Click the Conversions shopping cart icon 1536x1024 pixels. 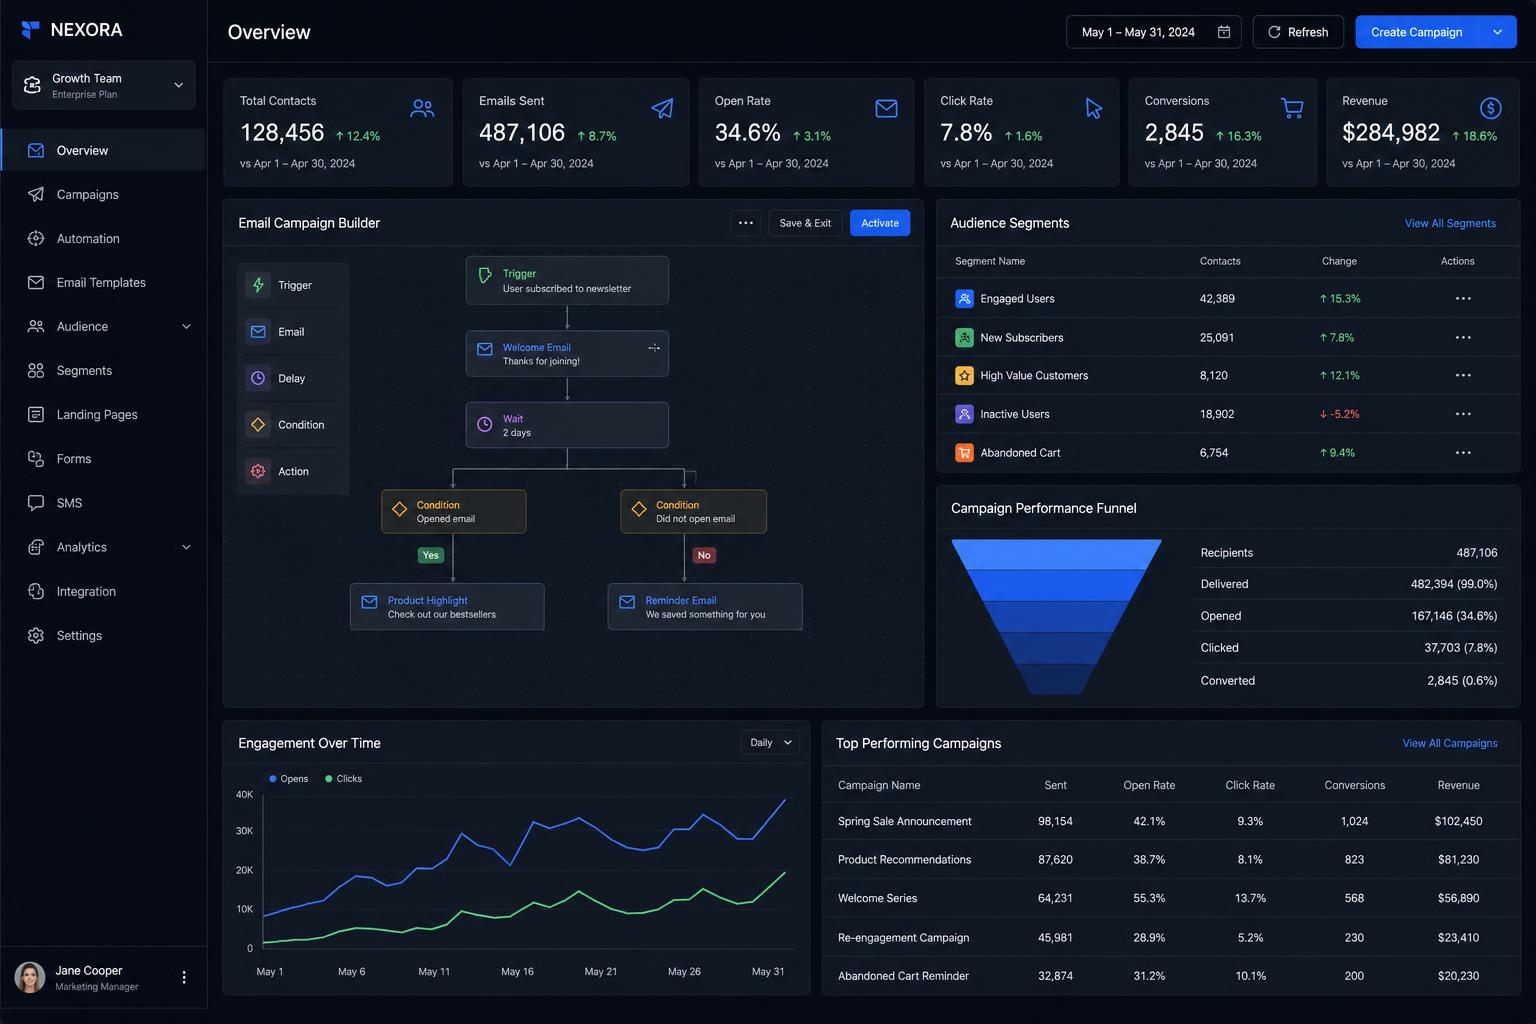pos(1292,108)
